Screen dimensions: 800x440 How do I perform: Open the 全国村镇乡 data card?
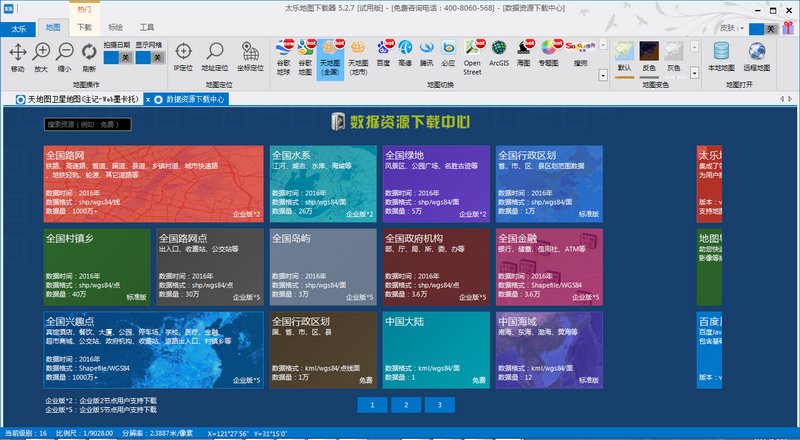pos(97,267)
